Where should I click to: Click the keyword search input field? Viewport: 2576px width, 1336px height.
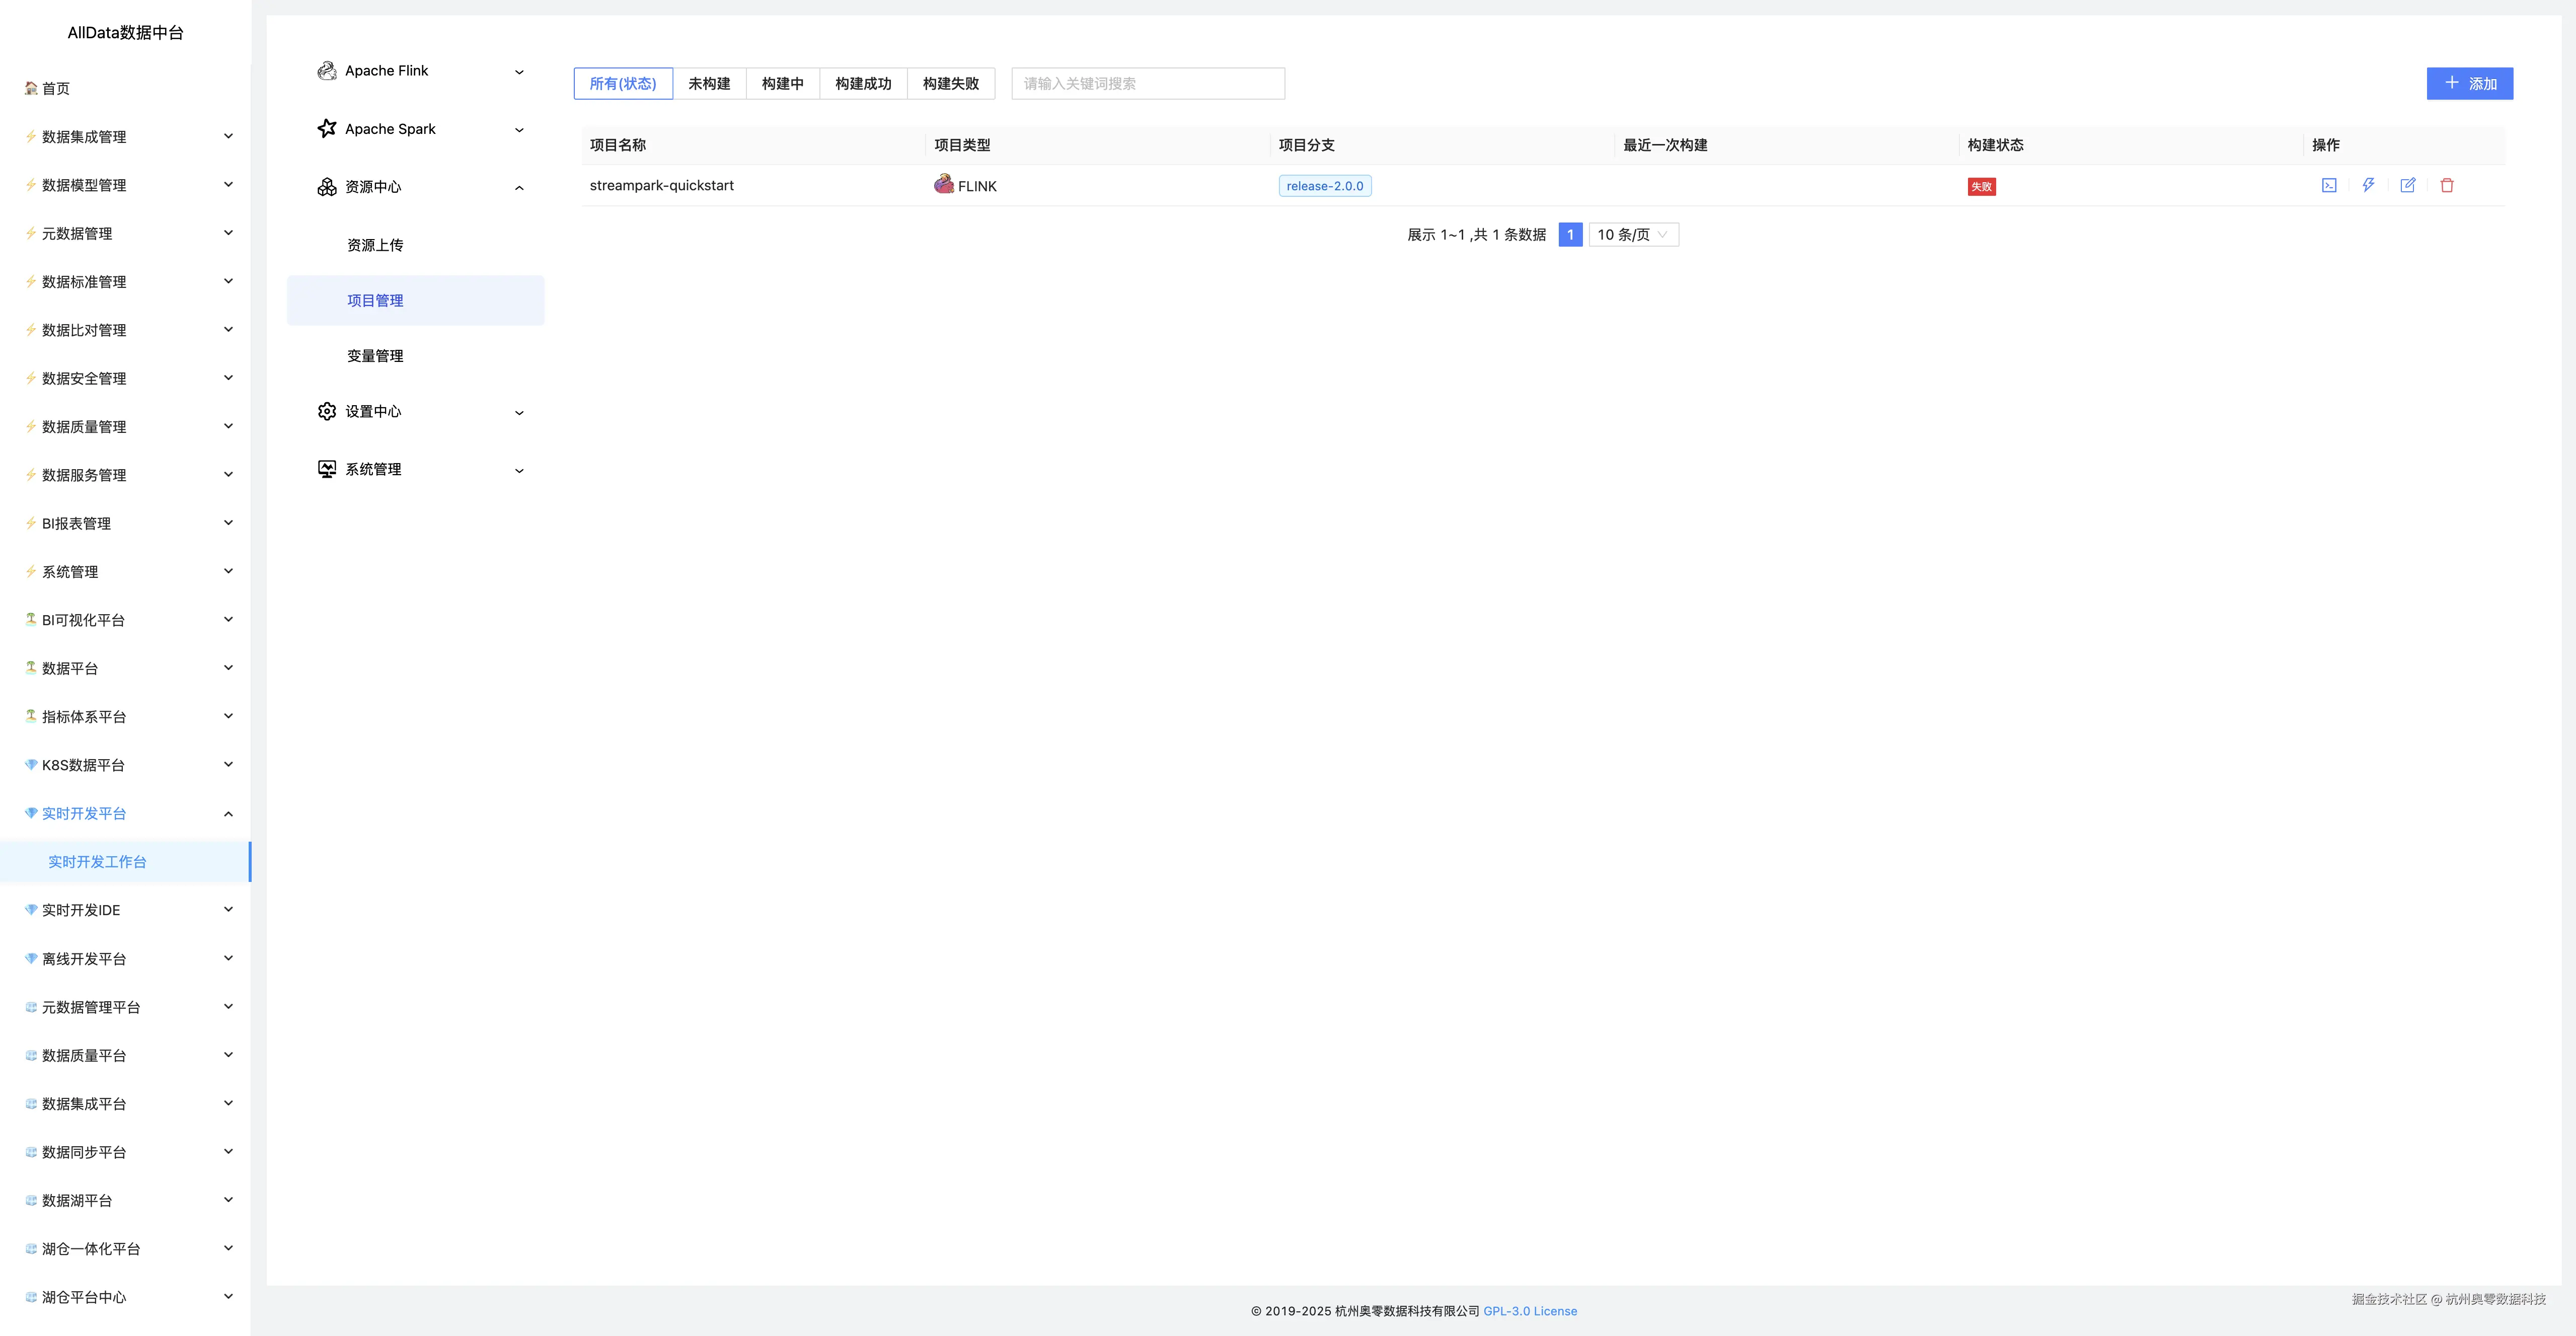[1147, 83]
